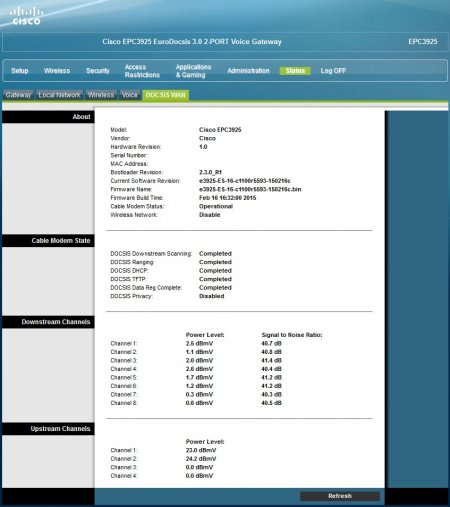Select the Administration menu
Image resolution: width=450 pixels, height=507 pixels.
248,71
